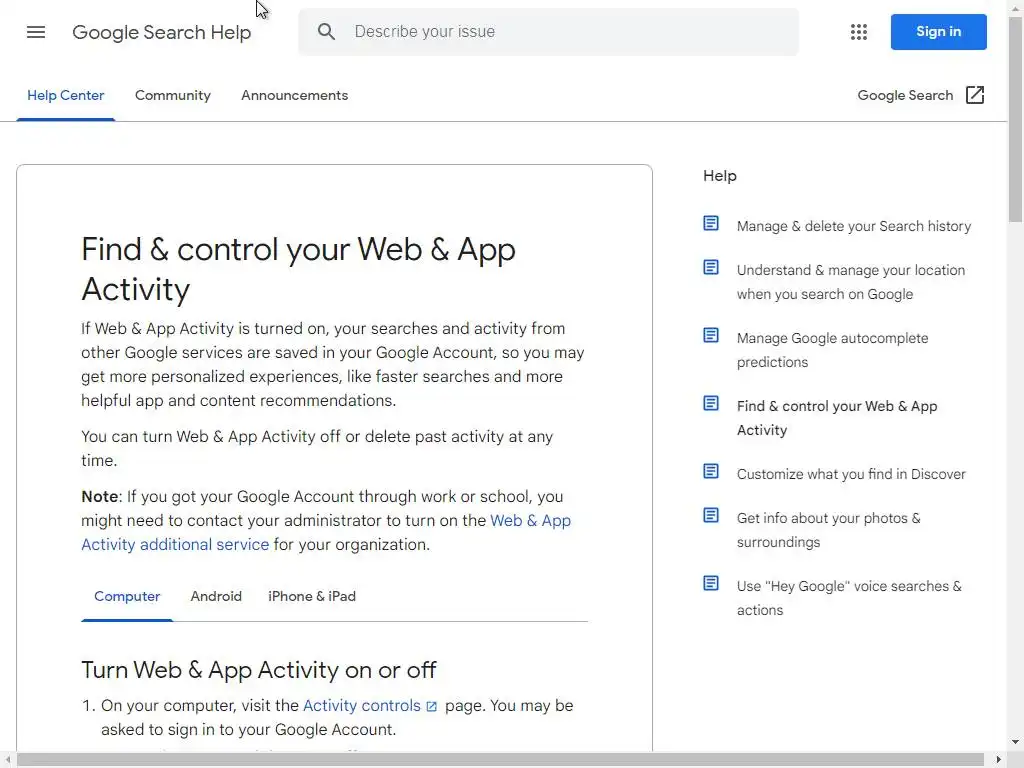The width and height of the screenshot is (1024, 768).
Task: Click the Google Search external-link icon
Action: pyautogui.click(x=975, y=95)
